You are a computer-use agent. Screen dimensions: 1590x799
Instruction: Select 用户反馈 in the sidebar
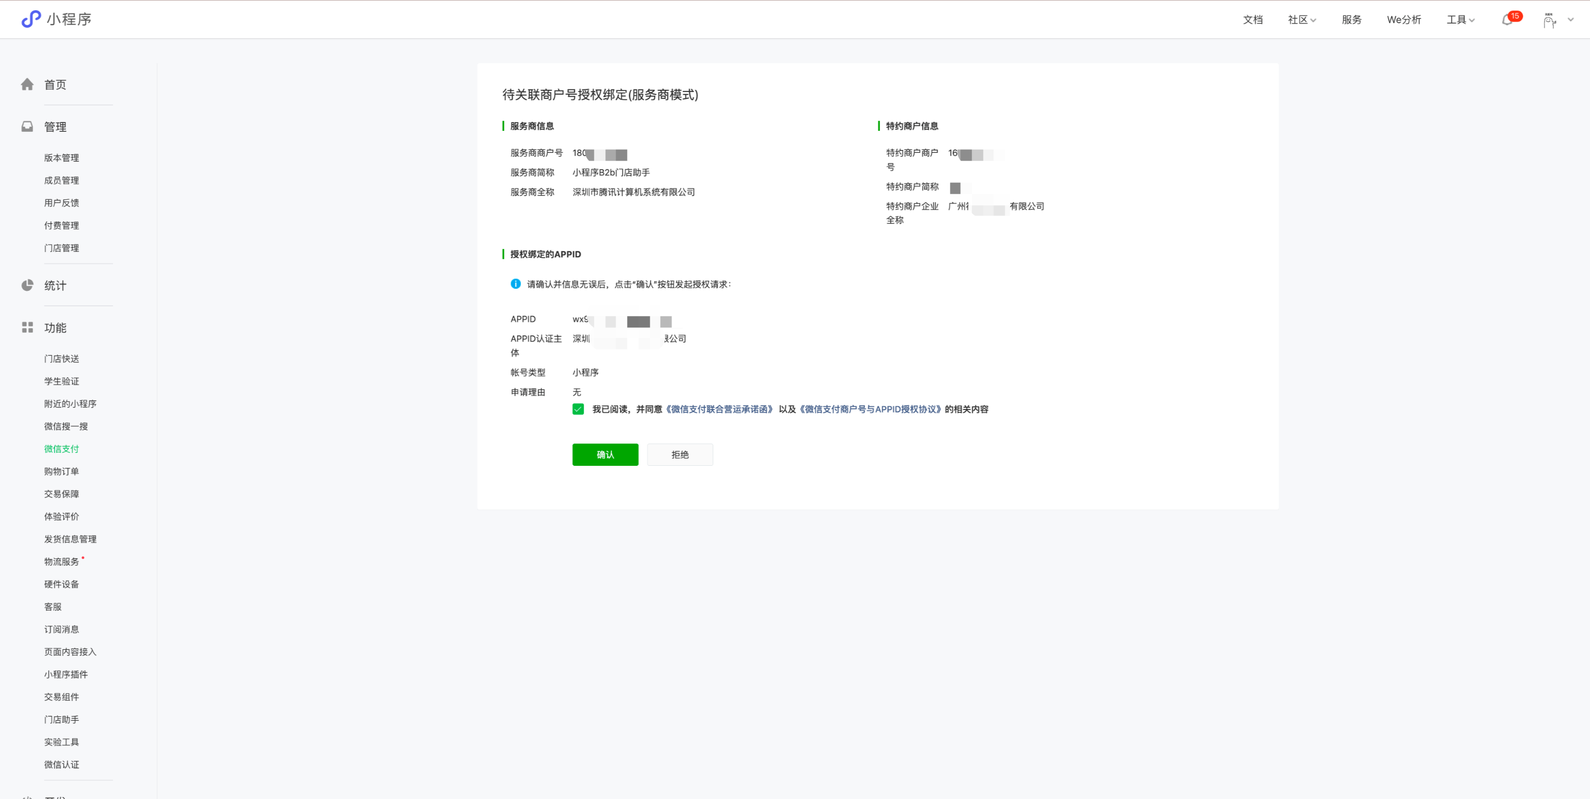pos(61,203)
